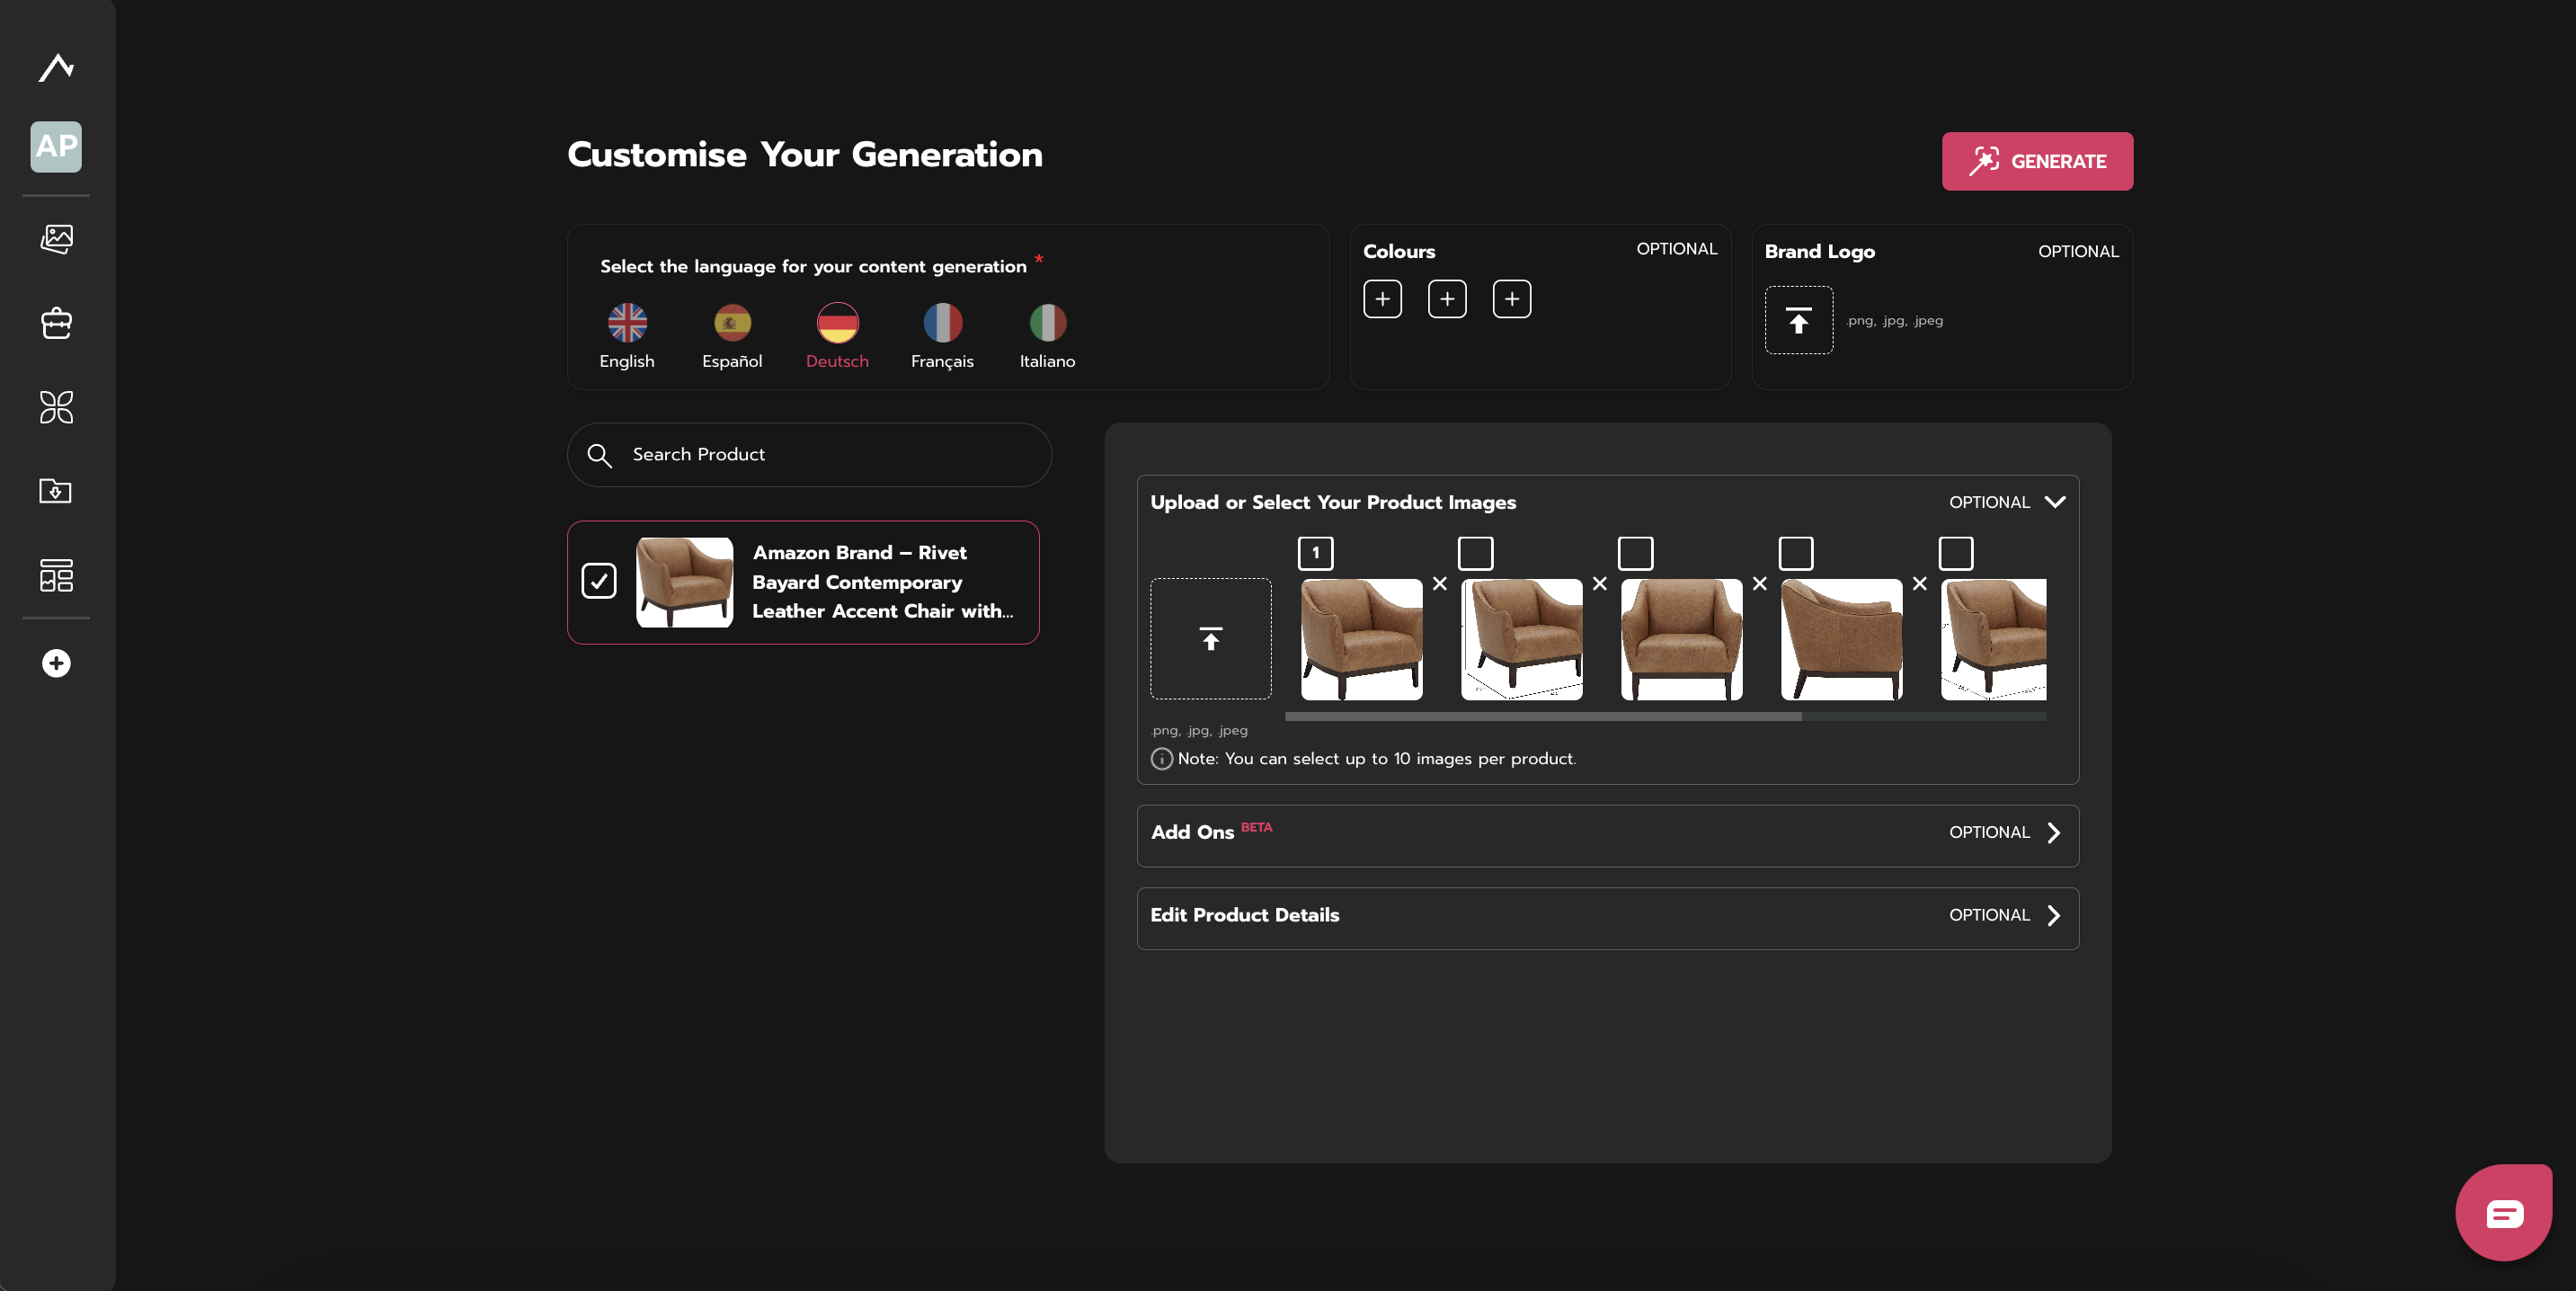
Task: Expand the Edit Product Details section
Action: tap(2053, 915)
